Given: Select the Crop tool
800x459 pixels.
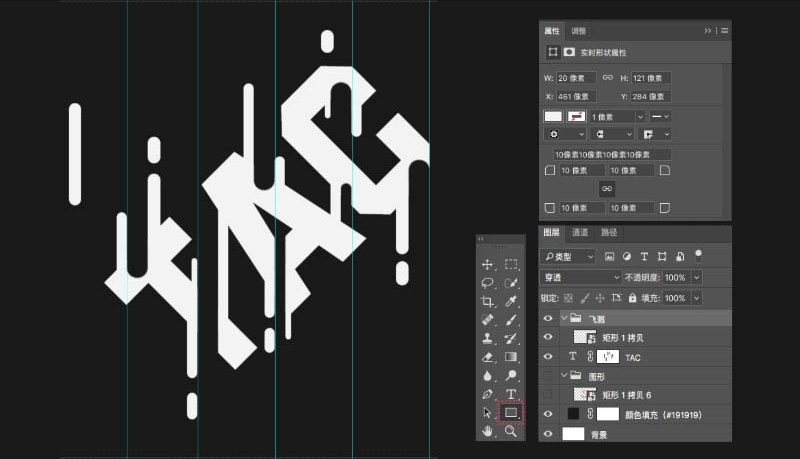Looking at the screenshot, I should pos(487,301).
